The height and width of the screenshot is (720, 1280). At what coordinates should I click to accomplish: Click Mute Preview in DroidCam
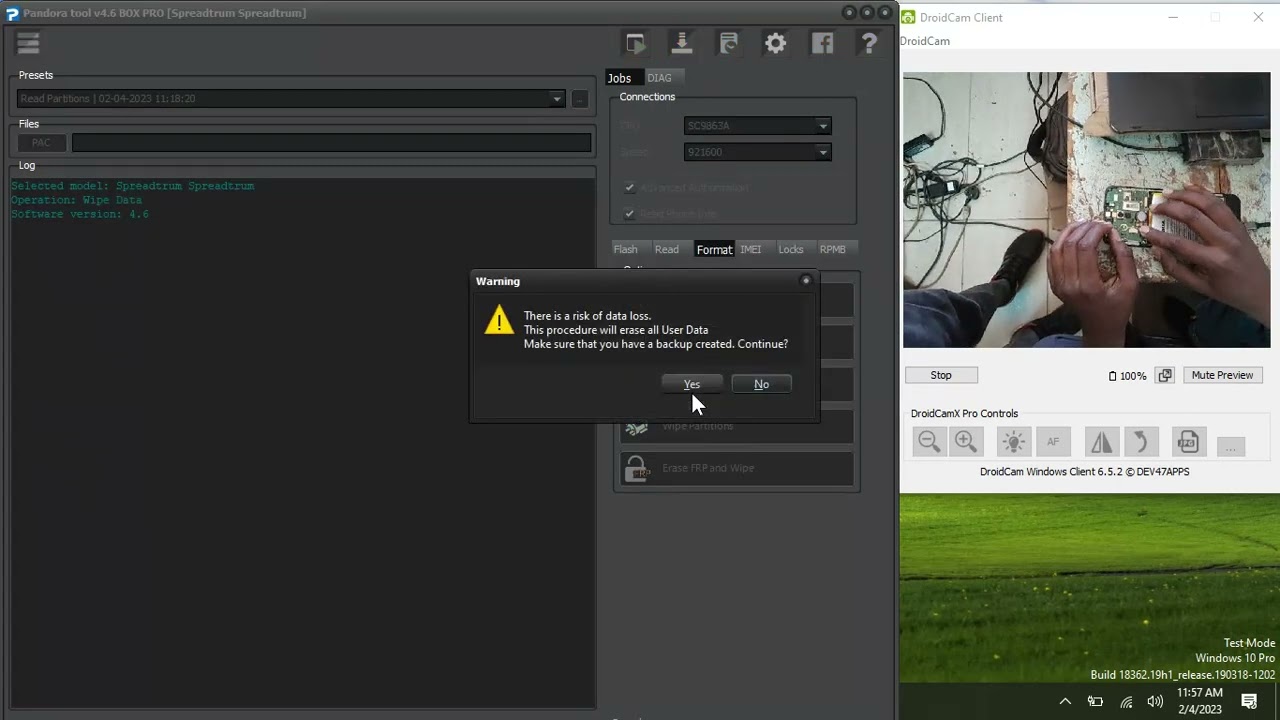coord(1222,375)
